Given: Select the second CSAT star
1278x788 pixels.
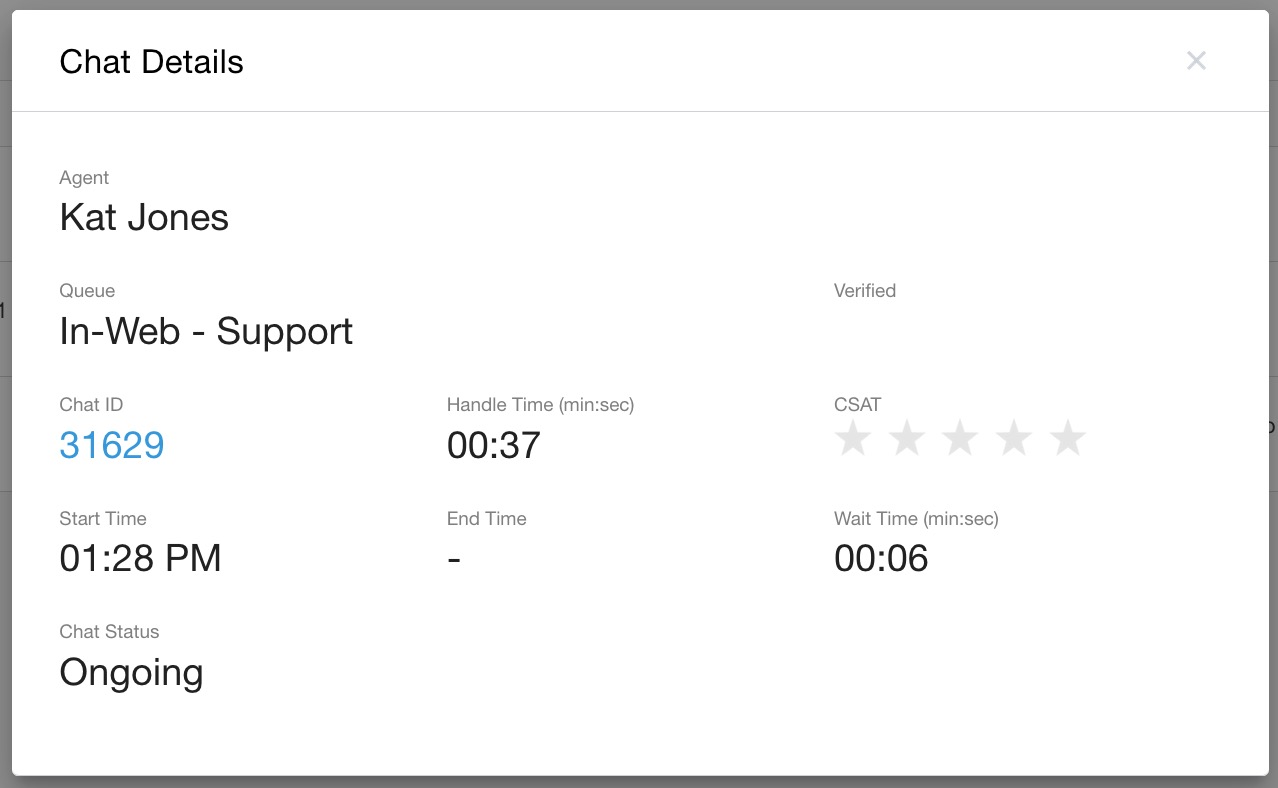Looking at the screenshot, I should click(x=907, y=438).
